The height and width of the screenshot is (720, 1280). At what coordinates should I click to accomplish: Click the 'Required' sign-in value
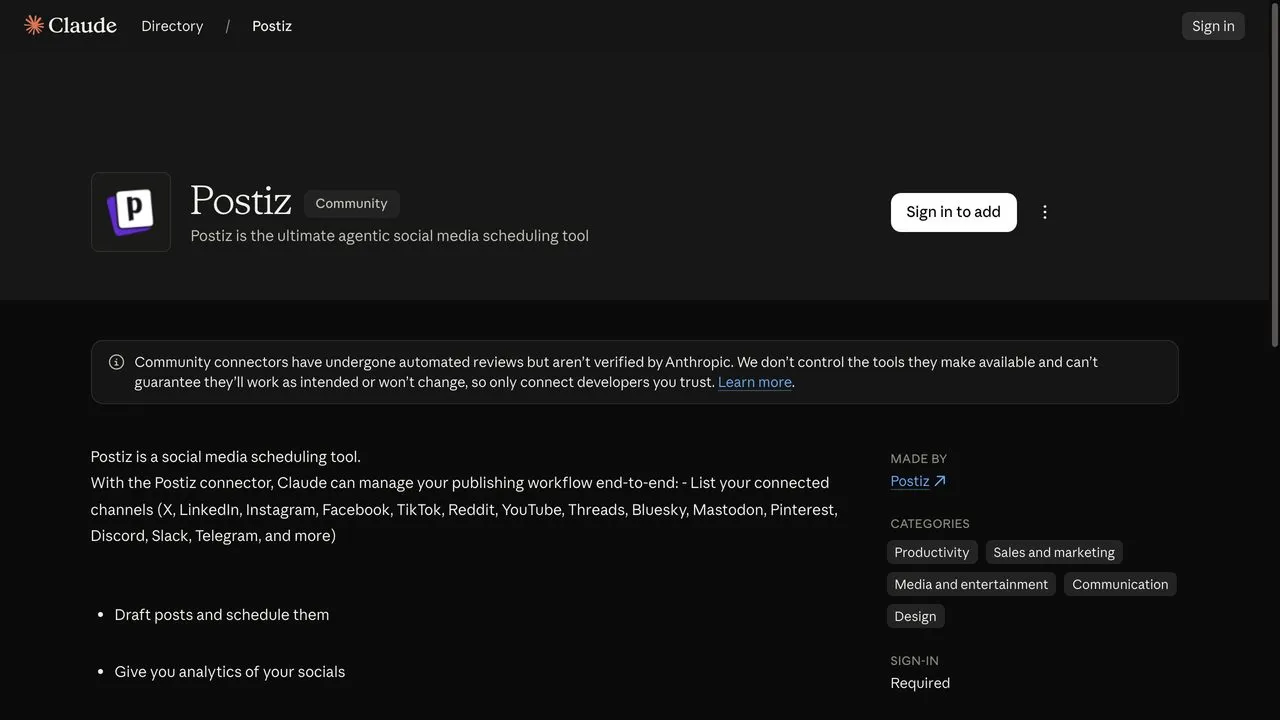920,683
